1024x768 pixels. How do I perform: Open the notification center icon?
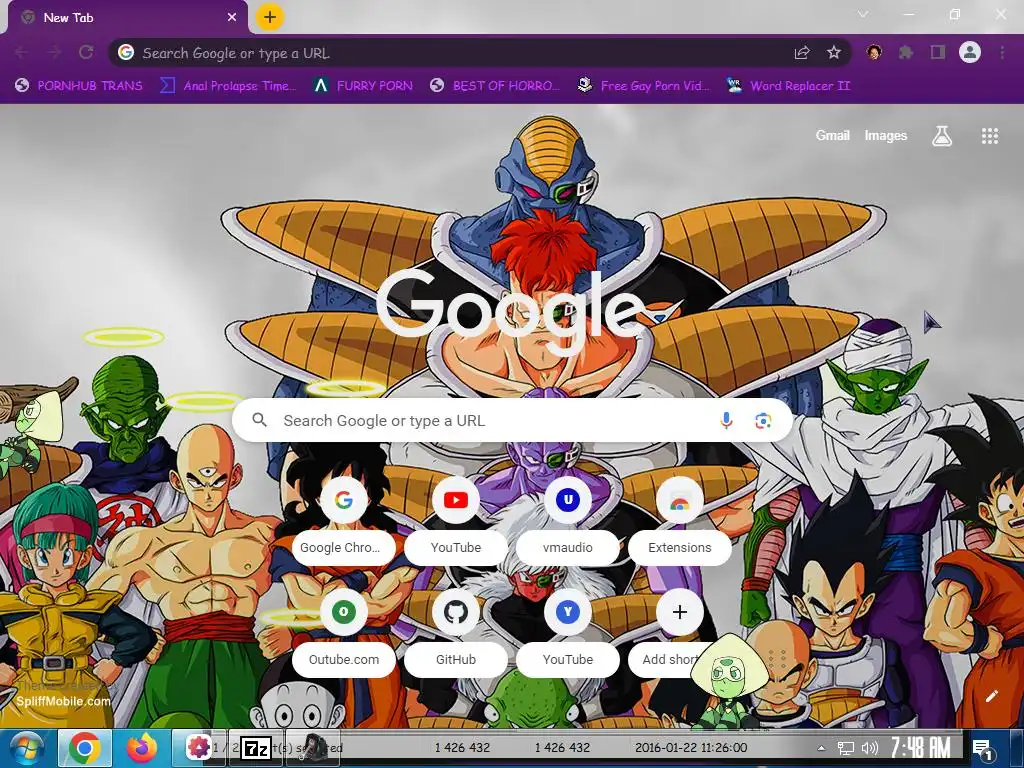[982, 748]
